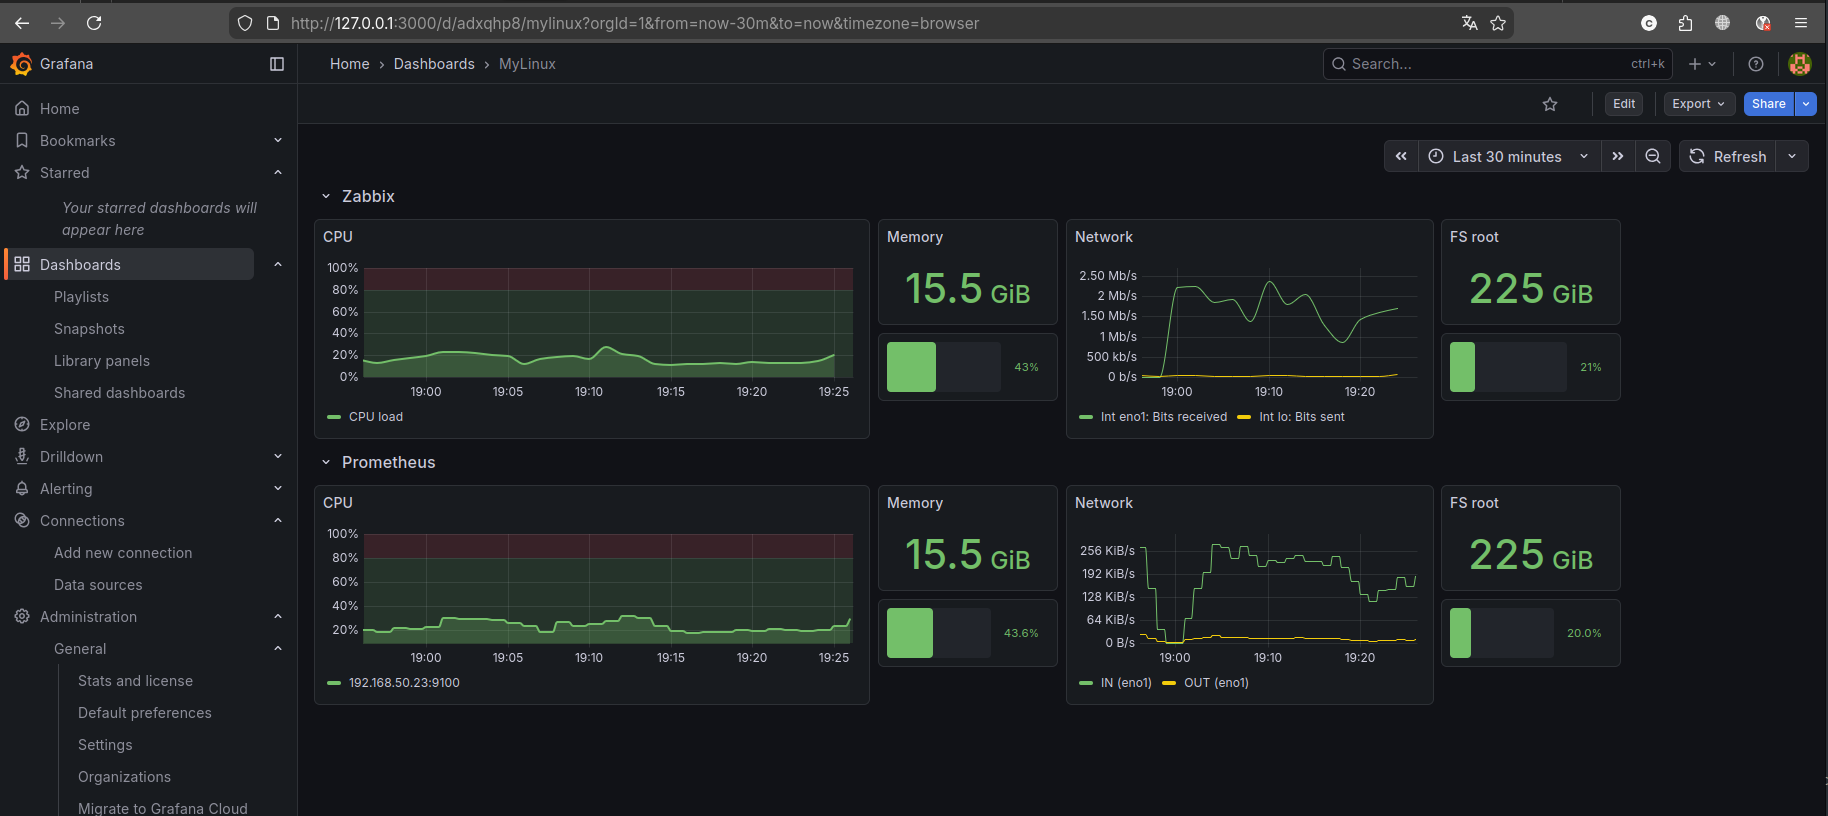Open the Export dropdown
This screenshot has width=1828, height=816.
point(1699,104)
